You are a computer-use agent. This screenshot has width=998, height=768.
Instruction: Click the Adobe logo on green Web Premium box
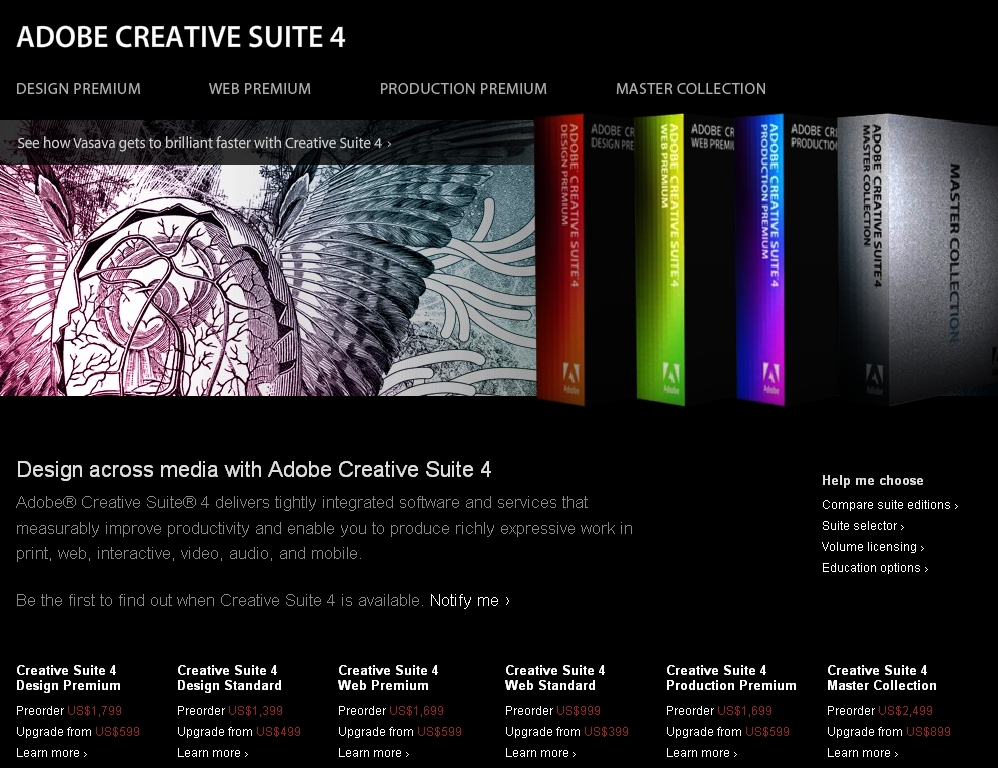[668, 380]
